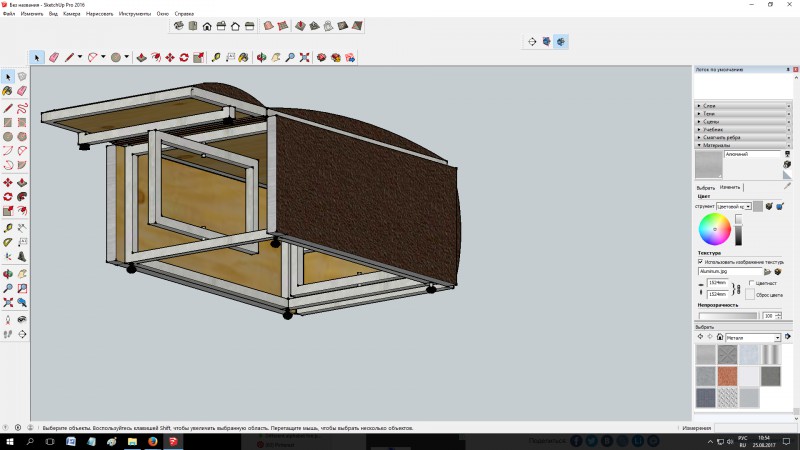Pick the Paint Bucket tool in left toolbar
Screen dimensions: 800x450
8,91
